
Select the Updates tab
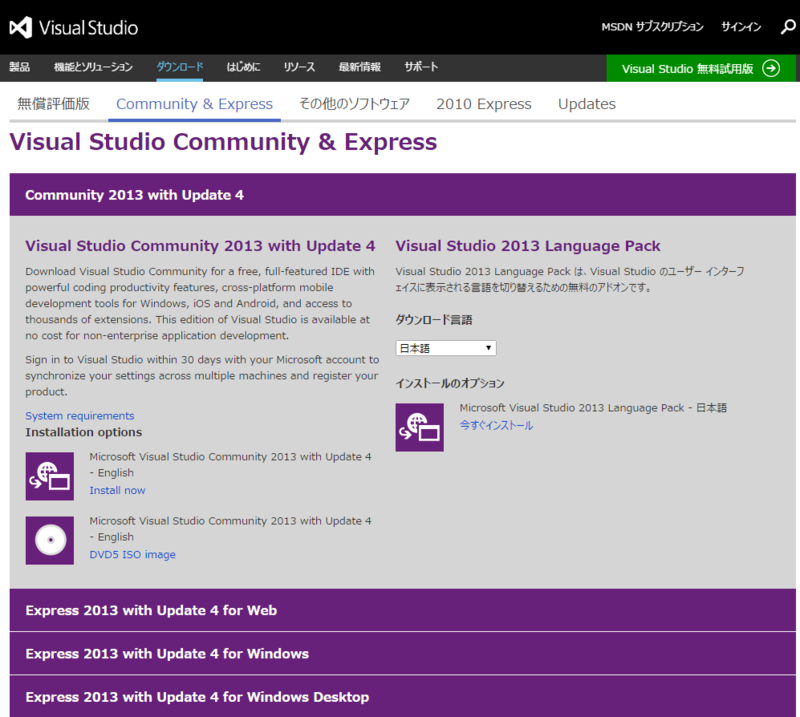tap(586, 103)
